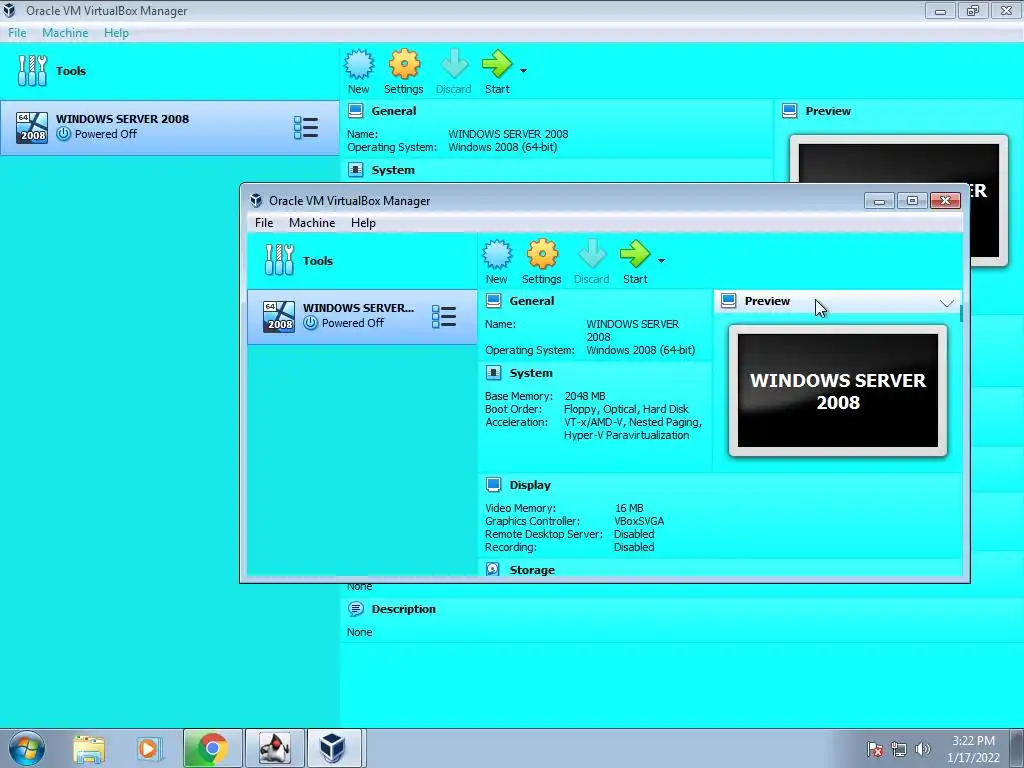Click 'Recording:' label in front window
This screenshot has width=1024, height=768.
(x=511, y=547)
